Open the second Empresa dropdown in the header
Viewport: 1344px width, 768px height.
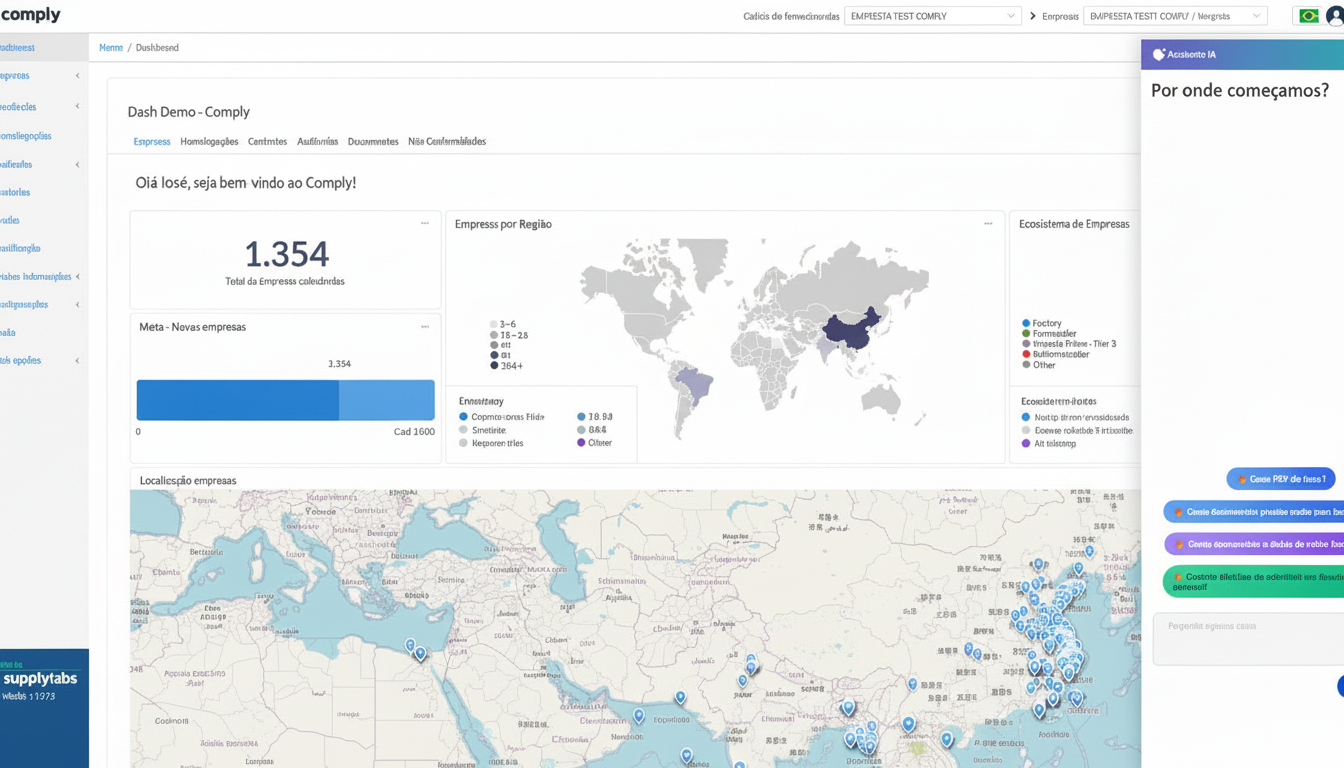1174,16
